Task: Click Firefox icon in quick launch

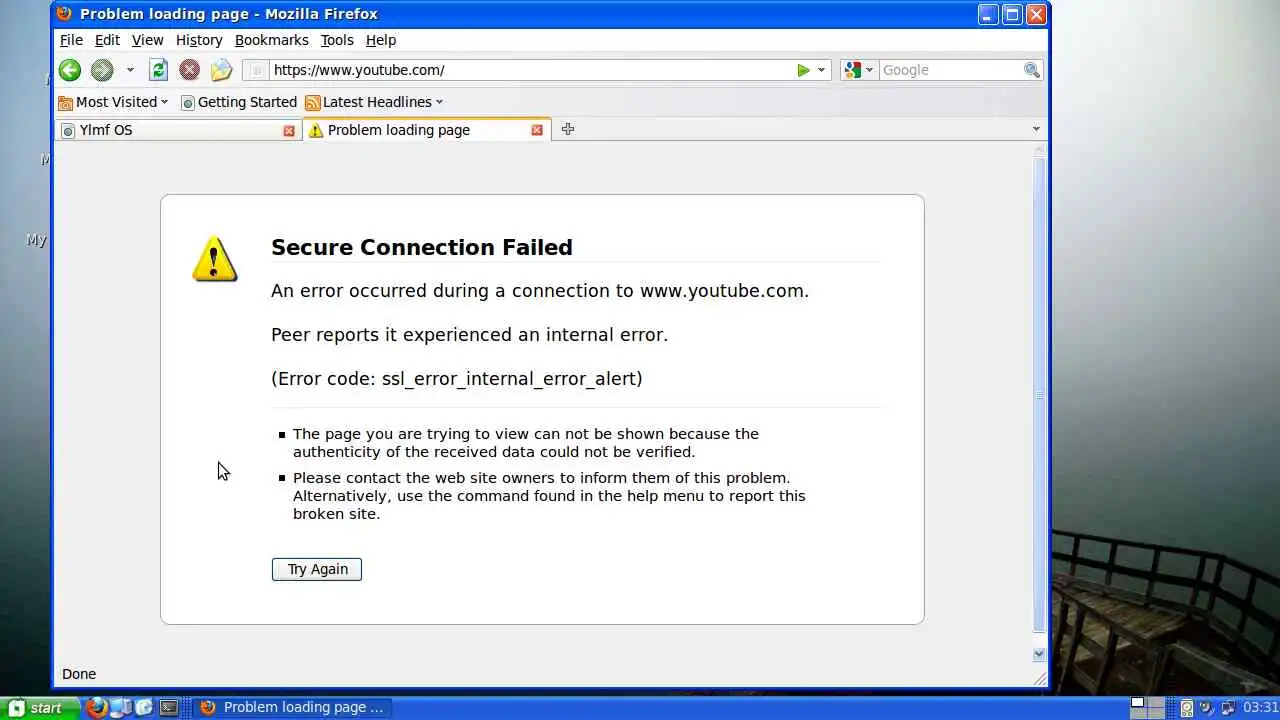Action: [96, 708]
